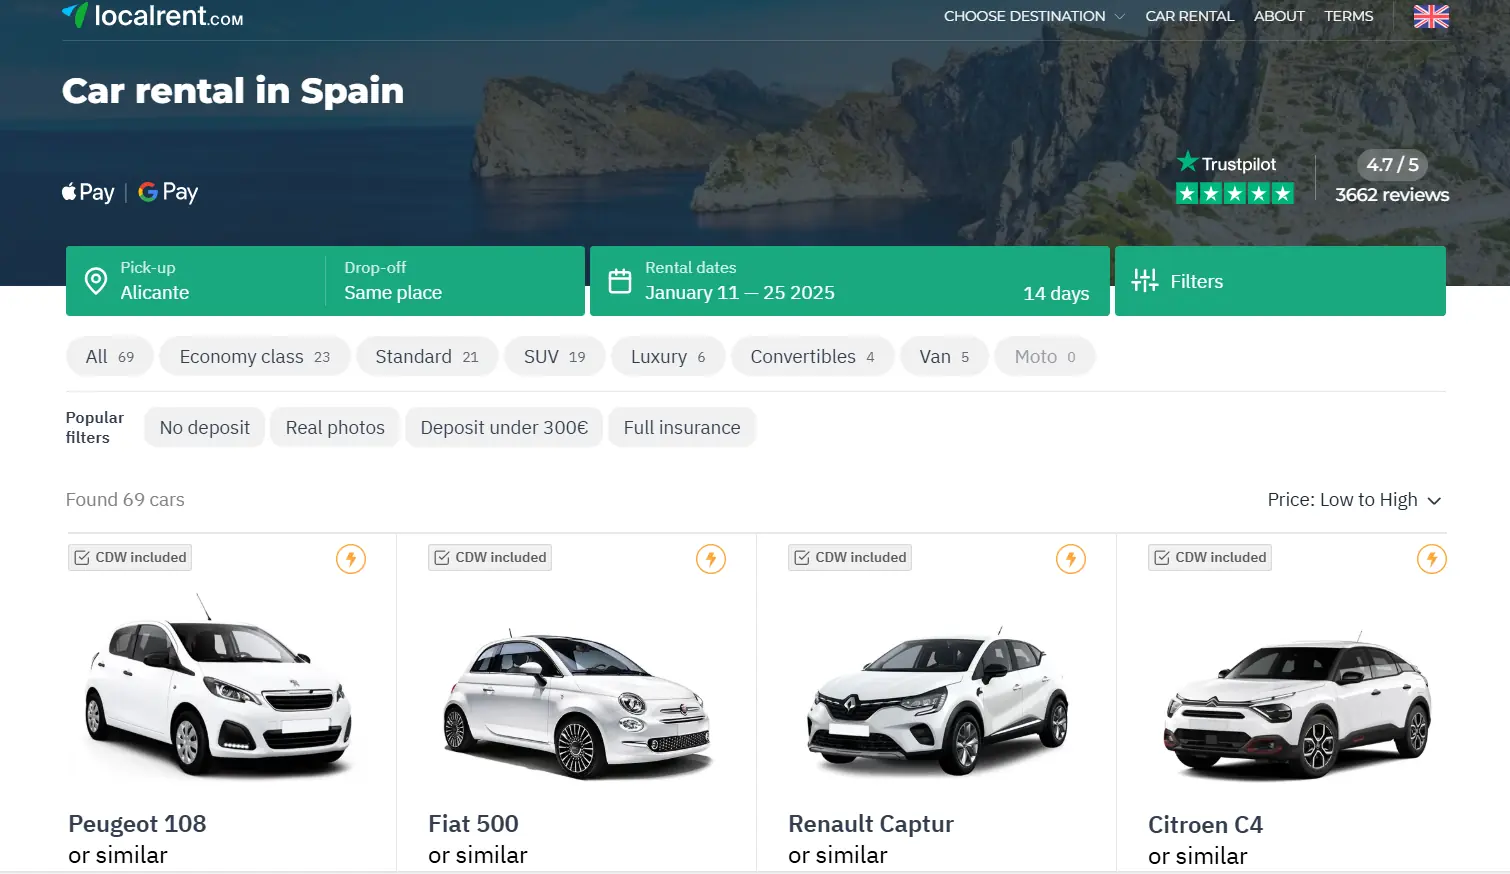The width and height of the screenshot is (1510, 874).
Task: Click the Apple Pay logo
Action: tap(88, 192)
